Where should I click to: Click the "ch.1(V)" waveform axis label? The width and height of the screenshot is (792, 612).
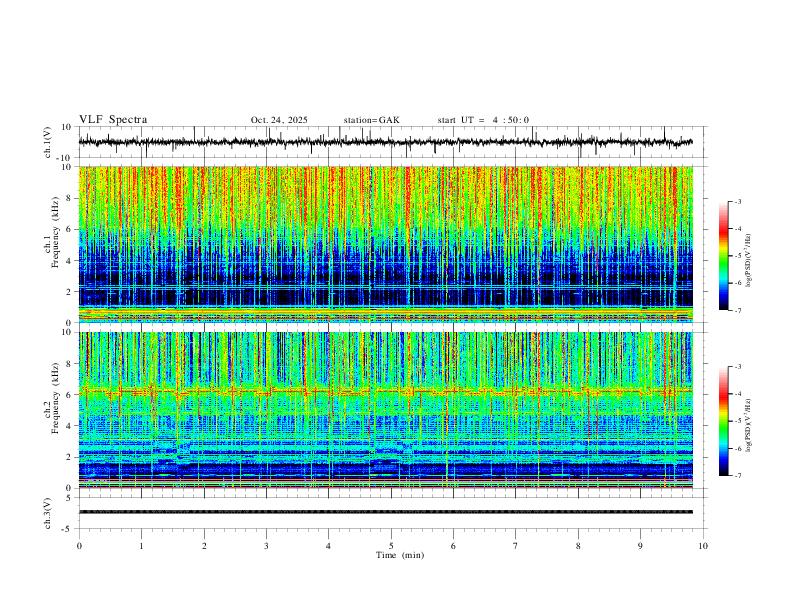[48, 142]
